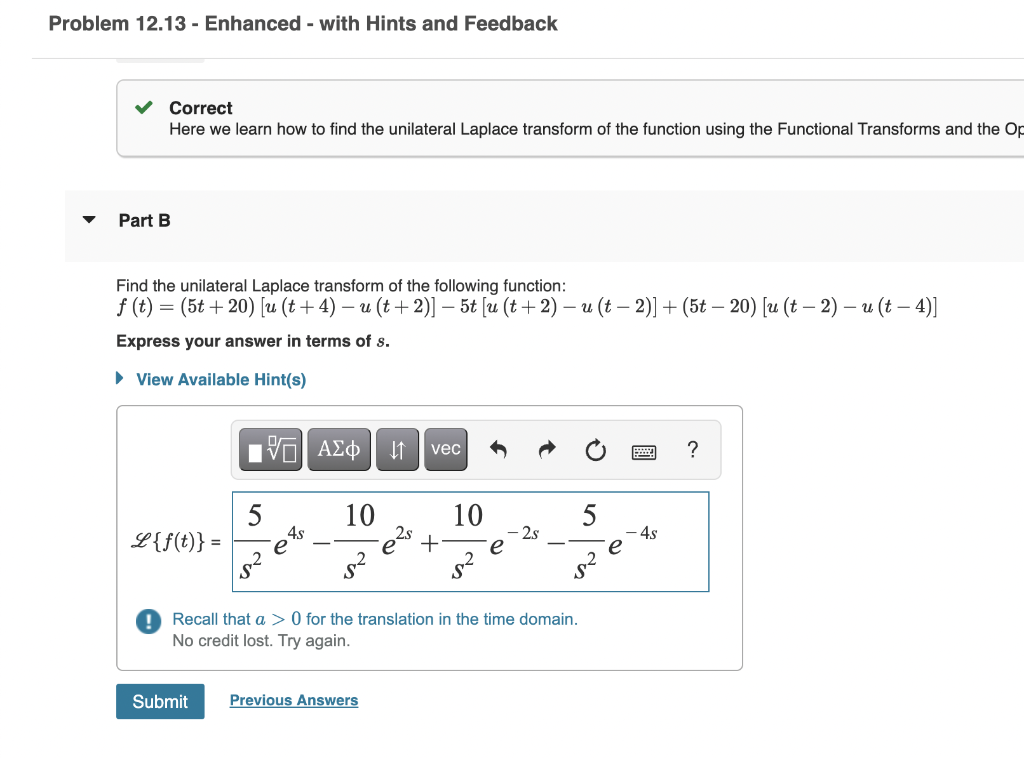The height and width of the screenshot is (758, 1024).
Task: Select the Part B section header
Action: (x=145, y=220)
